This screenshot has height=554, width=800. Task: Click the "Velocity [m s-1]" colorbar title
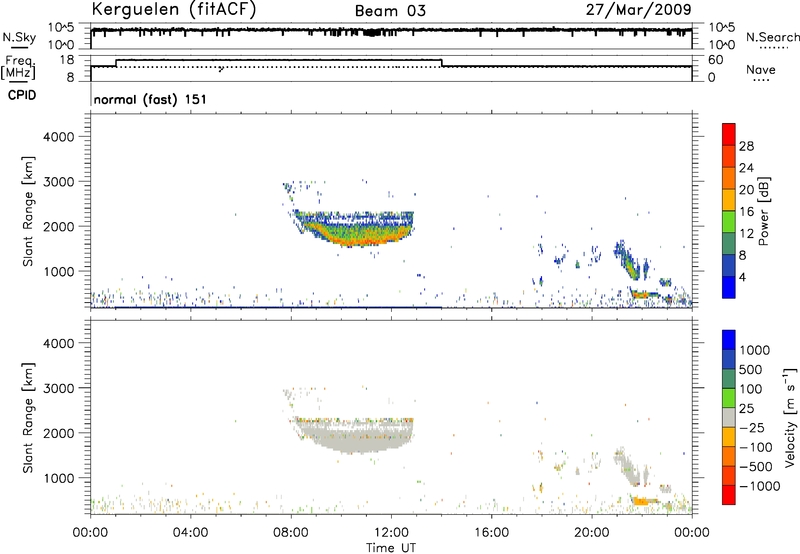point(790,417)
